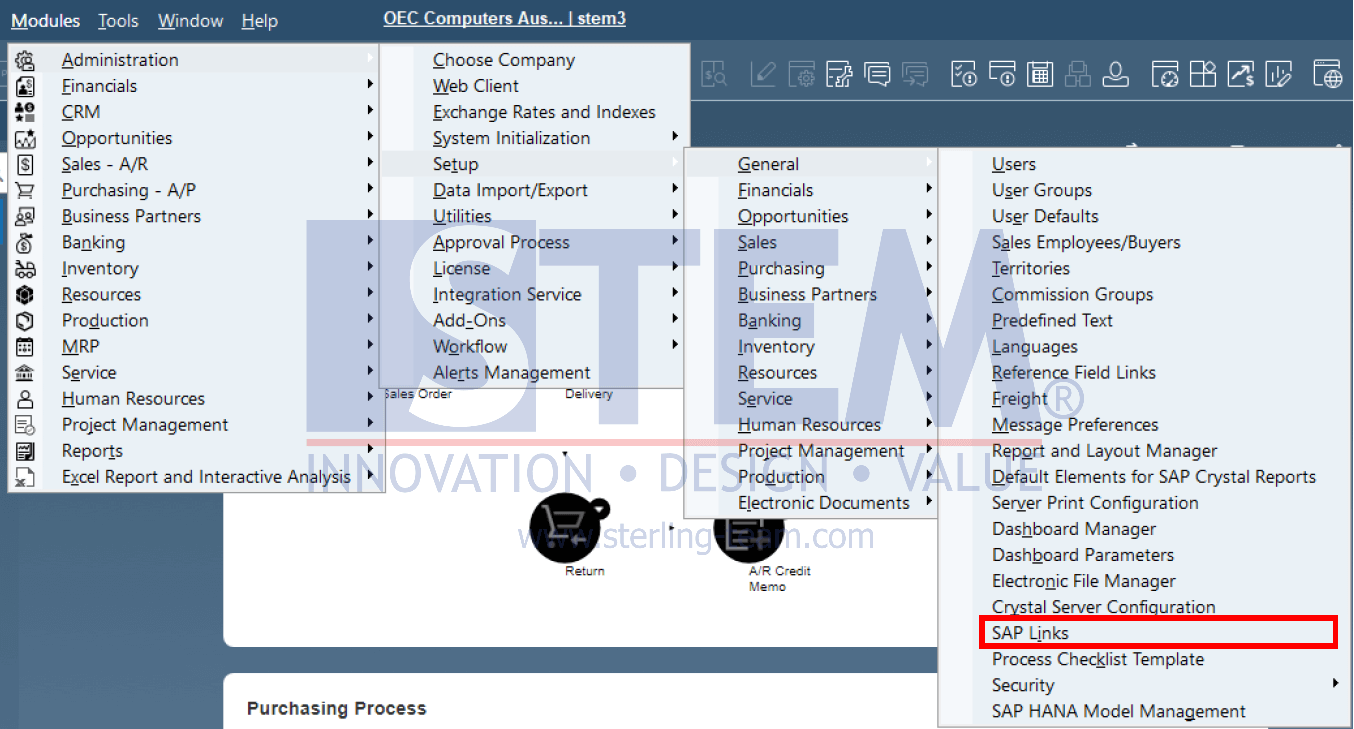Select SAP Links menu entry

(x=1158, y=633)
